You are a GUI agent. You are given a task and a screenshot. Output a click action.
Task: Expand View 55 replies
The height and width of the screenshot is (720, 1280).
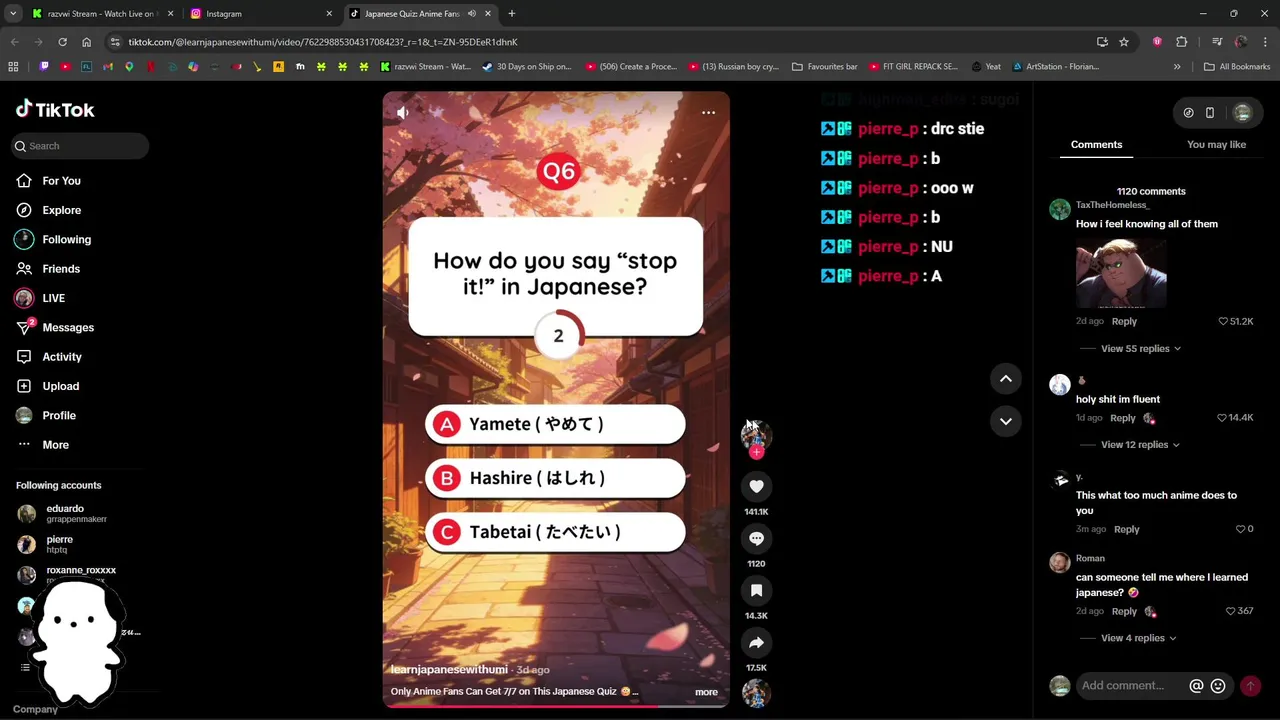(1140, 349)
